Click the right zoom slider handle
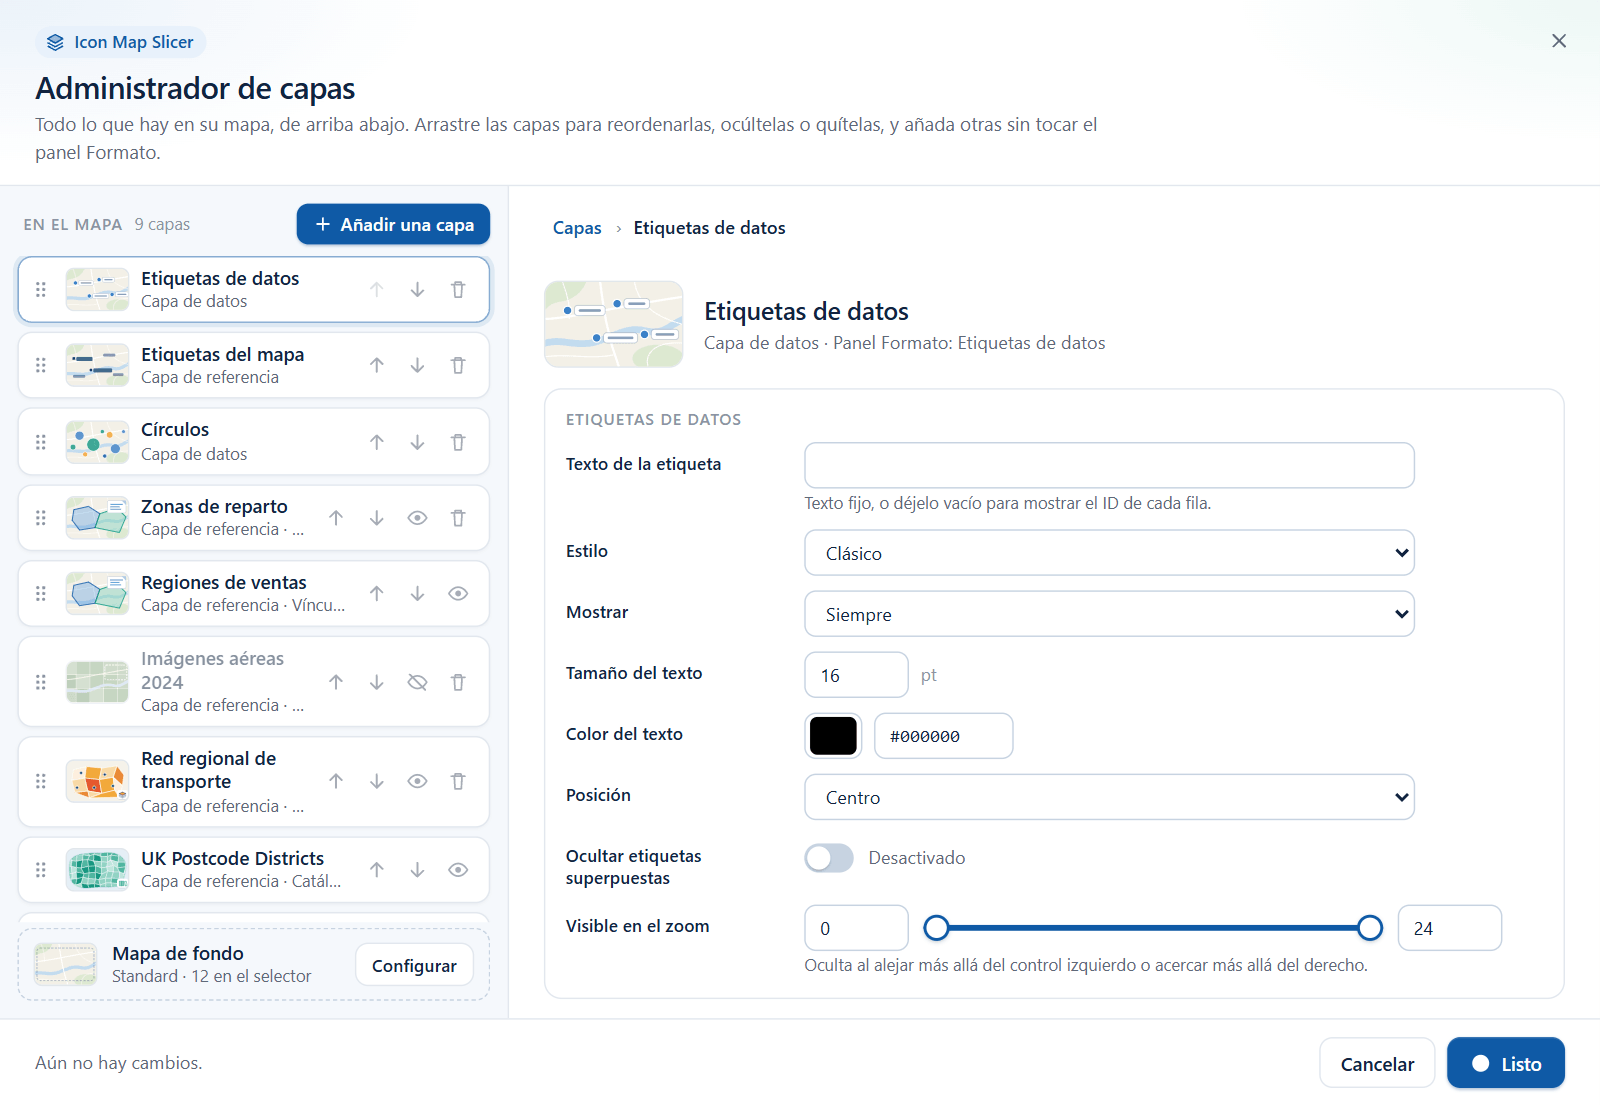 point(1370,928)
